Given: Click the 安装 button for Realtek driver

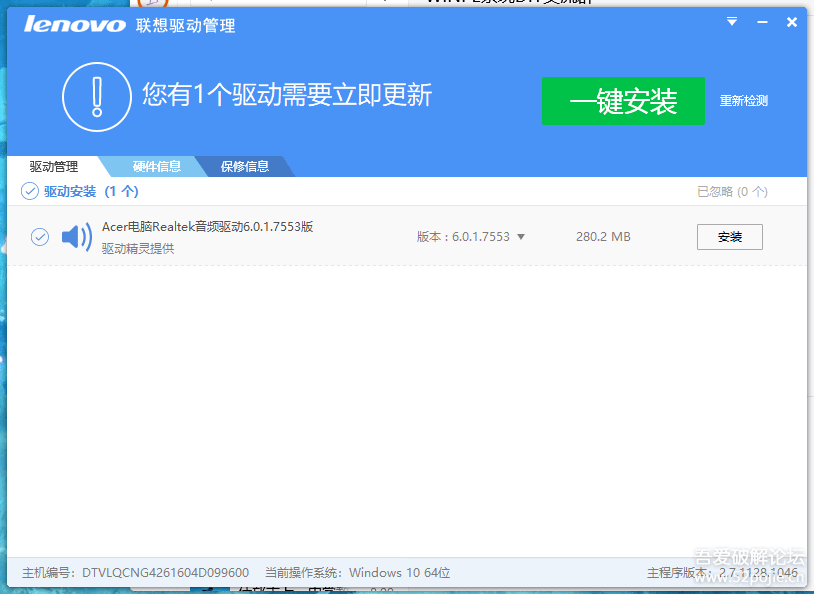Looking at the screenshot, I should pos(729,237).
